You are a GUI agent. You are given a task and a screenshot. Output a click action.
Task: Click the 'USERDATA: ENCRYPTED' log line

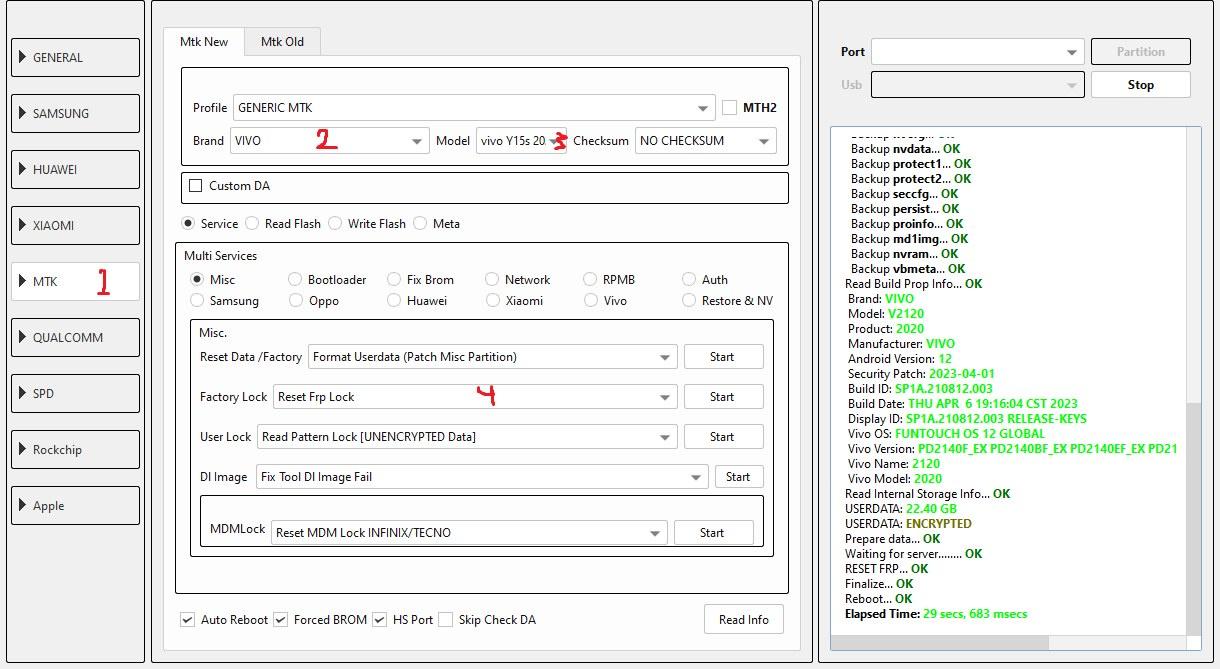click(x=908, y=524)
